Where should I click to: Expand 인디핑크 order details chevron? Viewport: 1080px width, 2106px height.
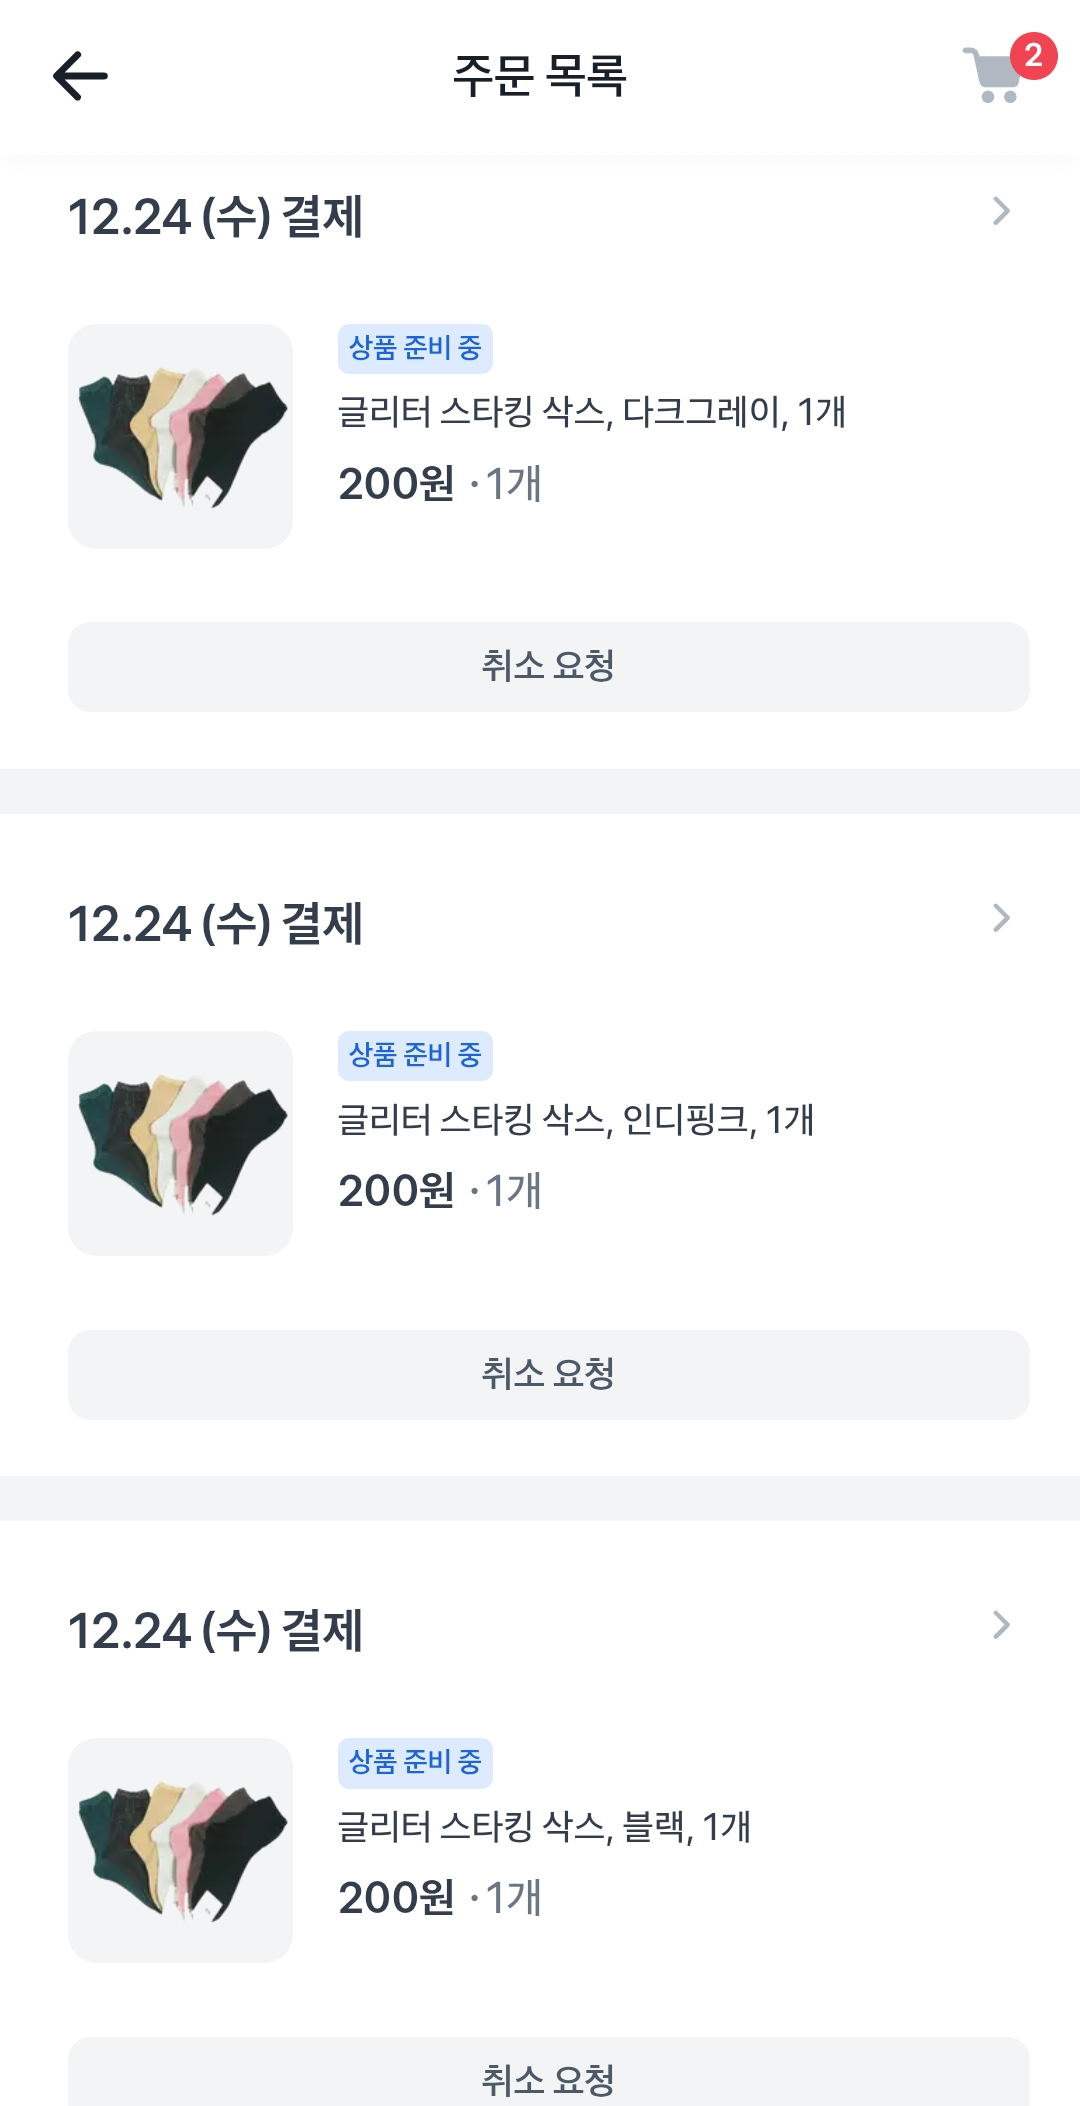tap(1001, 918)
